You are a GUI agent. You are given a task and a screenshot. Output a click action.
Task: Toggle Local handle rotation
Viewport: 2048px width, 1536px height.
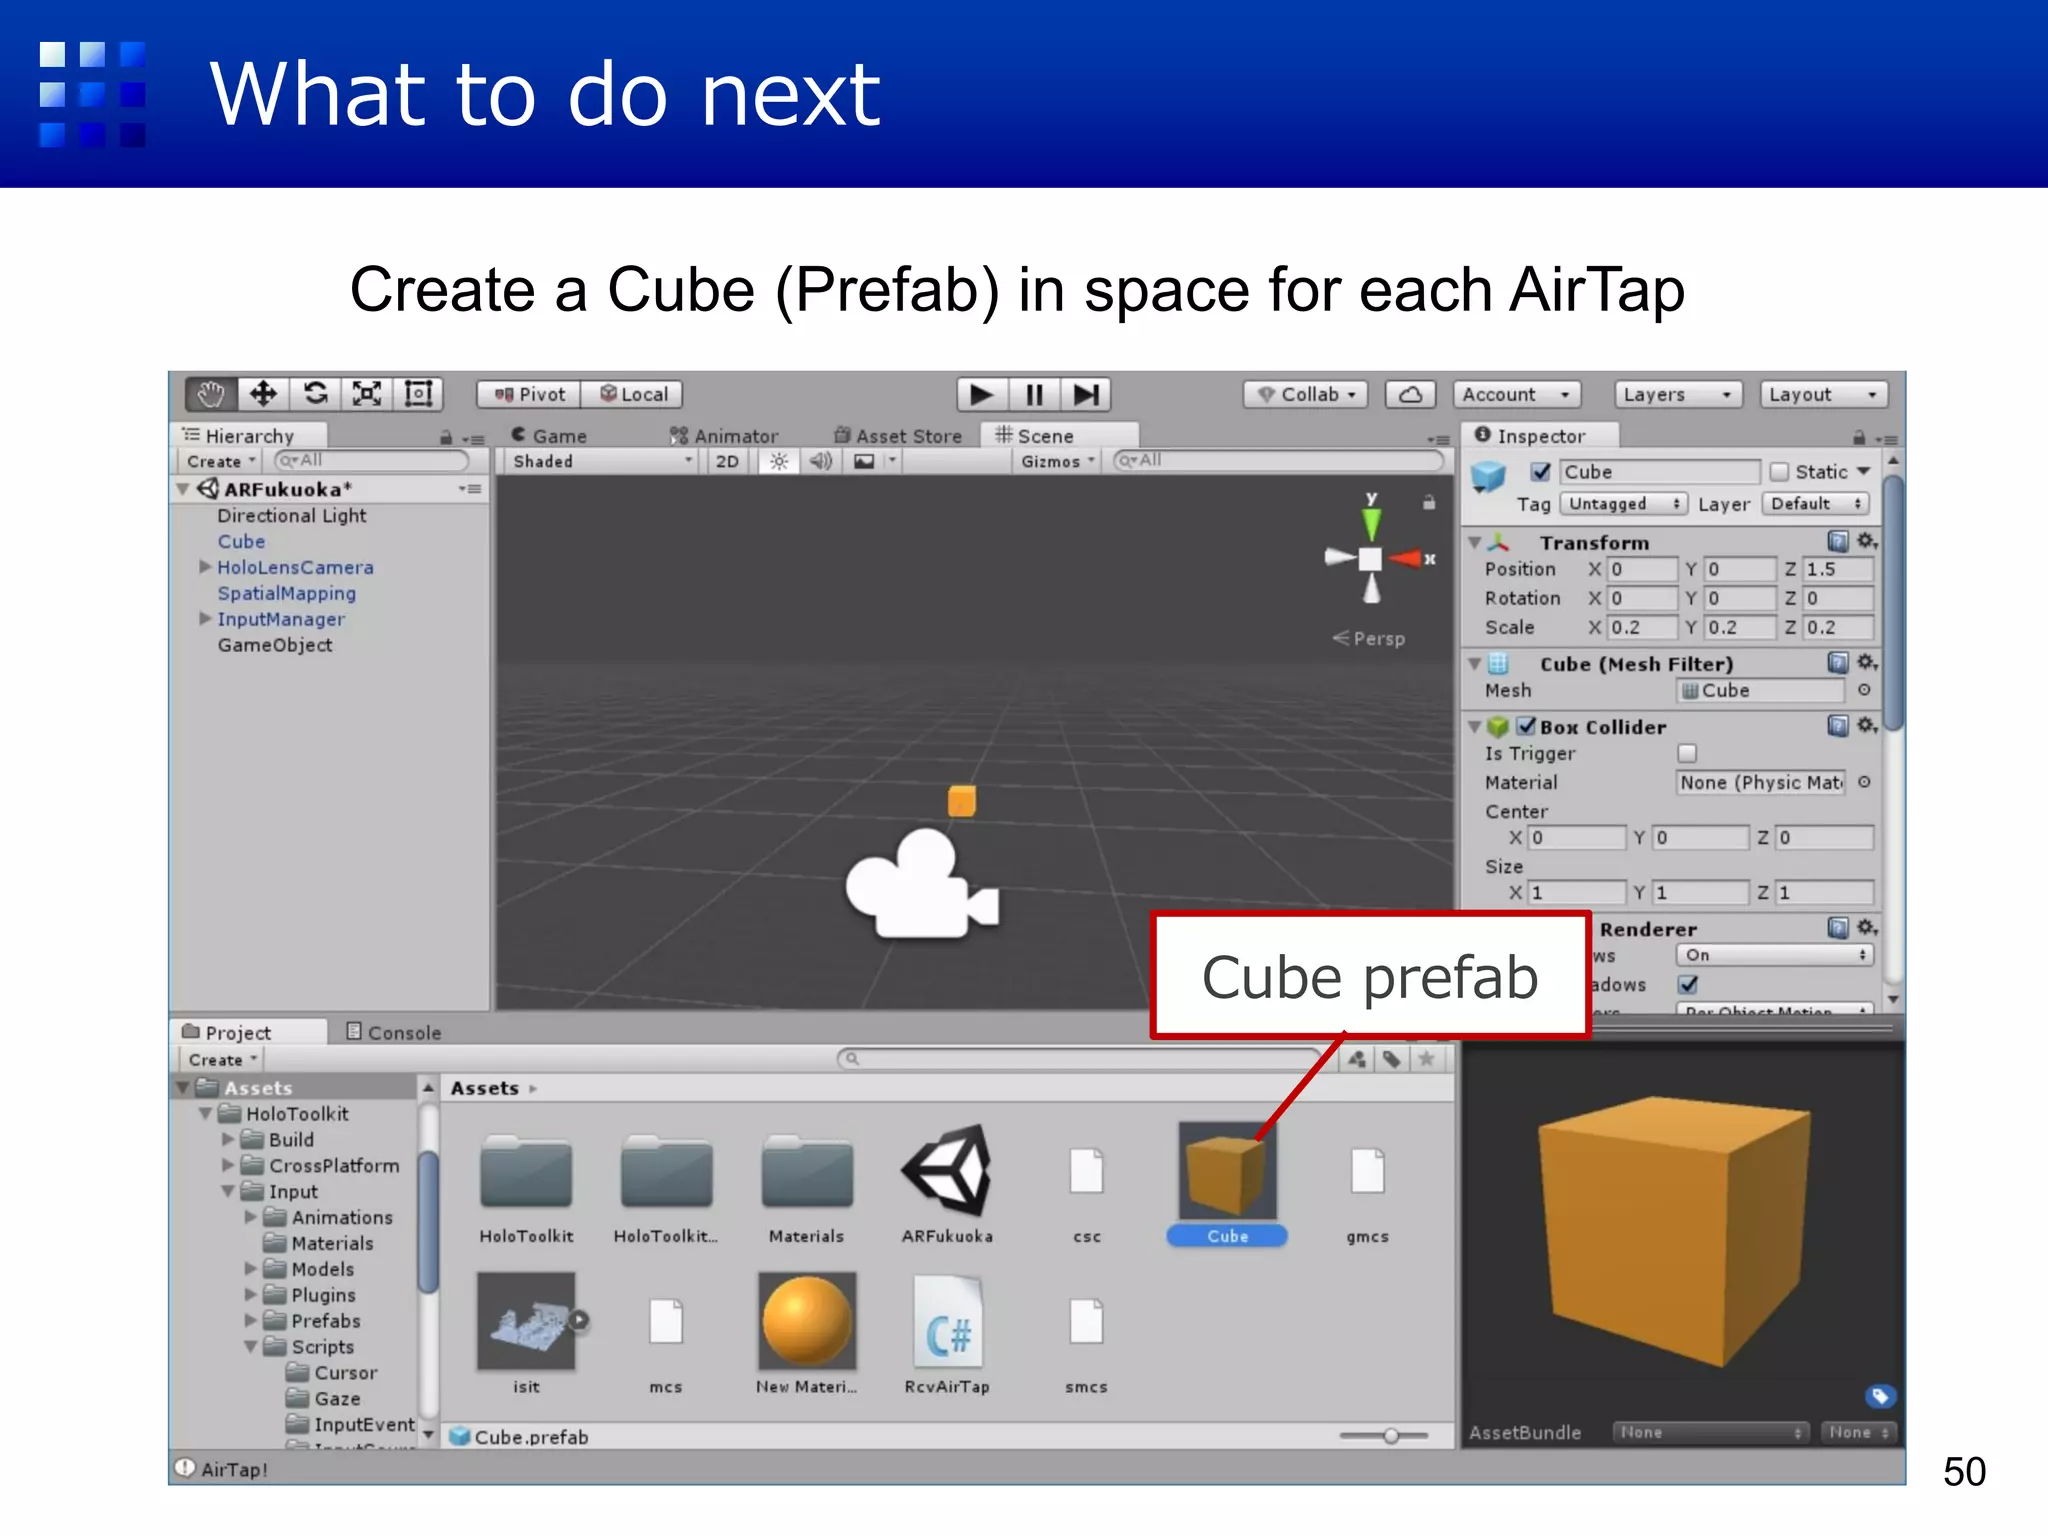tap(633, 395)
